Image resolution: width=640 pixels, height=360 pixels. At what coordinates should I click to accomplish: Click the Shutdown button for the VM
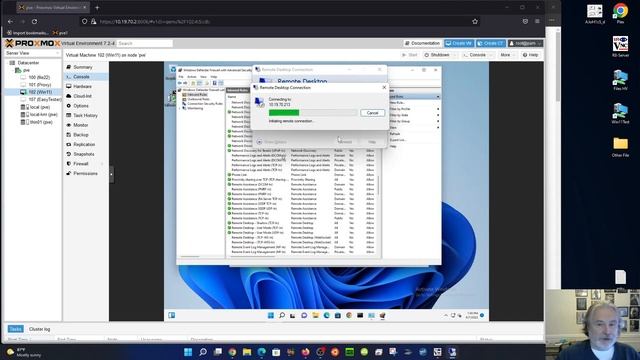coord(437,55)
